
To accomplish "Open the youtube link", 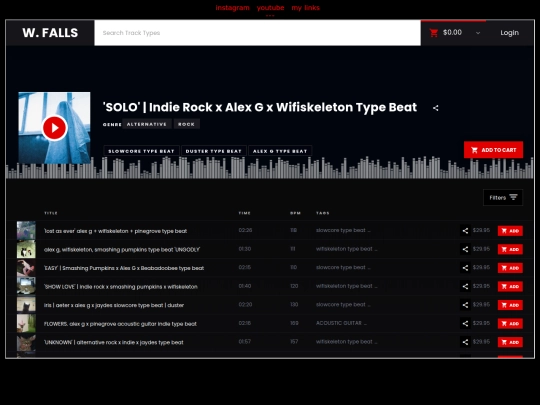I will click(270, 8).
